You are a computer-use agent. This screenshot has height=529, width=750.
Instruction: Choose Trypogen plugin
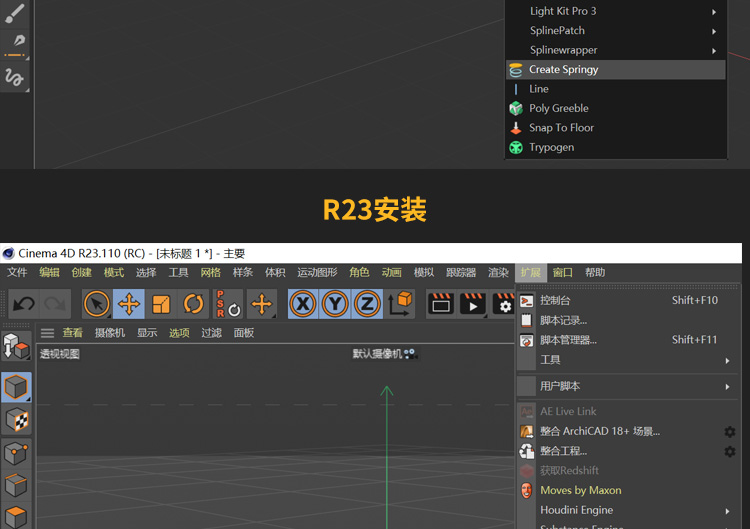point(616,147)
